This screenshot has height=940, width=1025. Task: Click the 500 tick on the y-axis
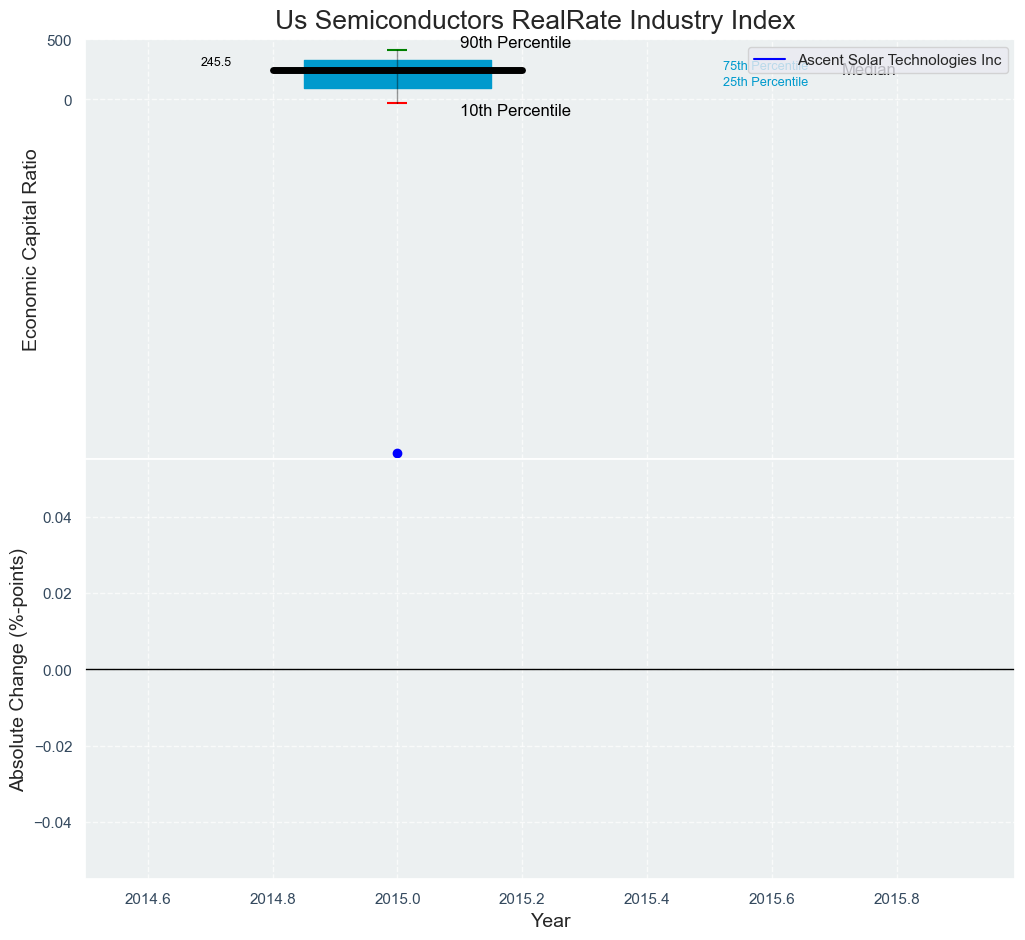(59, 41)
